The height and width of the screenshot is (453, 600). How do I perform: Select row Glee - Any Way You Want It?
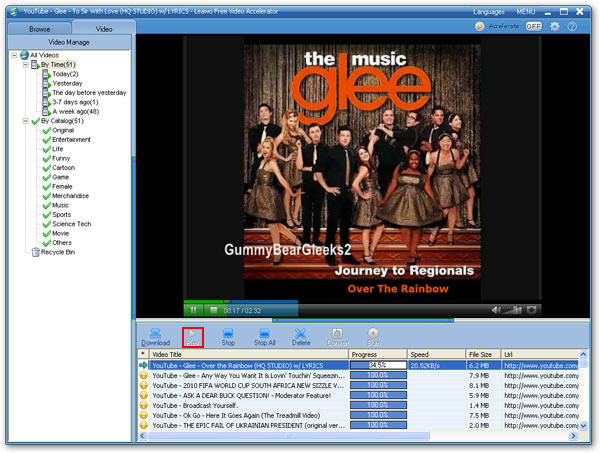pos(359,376)
